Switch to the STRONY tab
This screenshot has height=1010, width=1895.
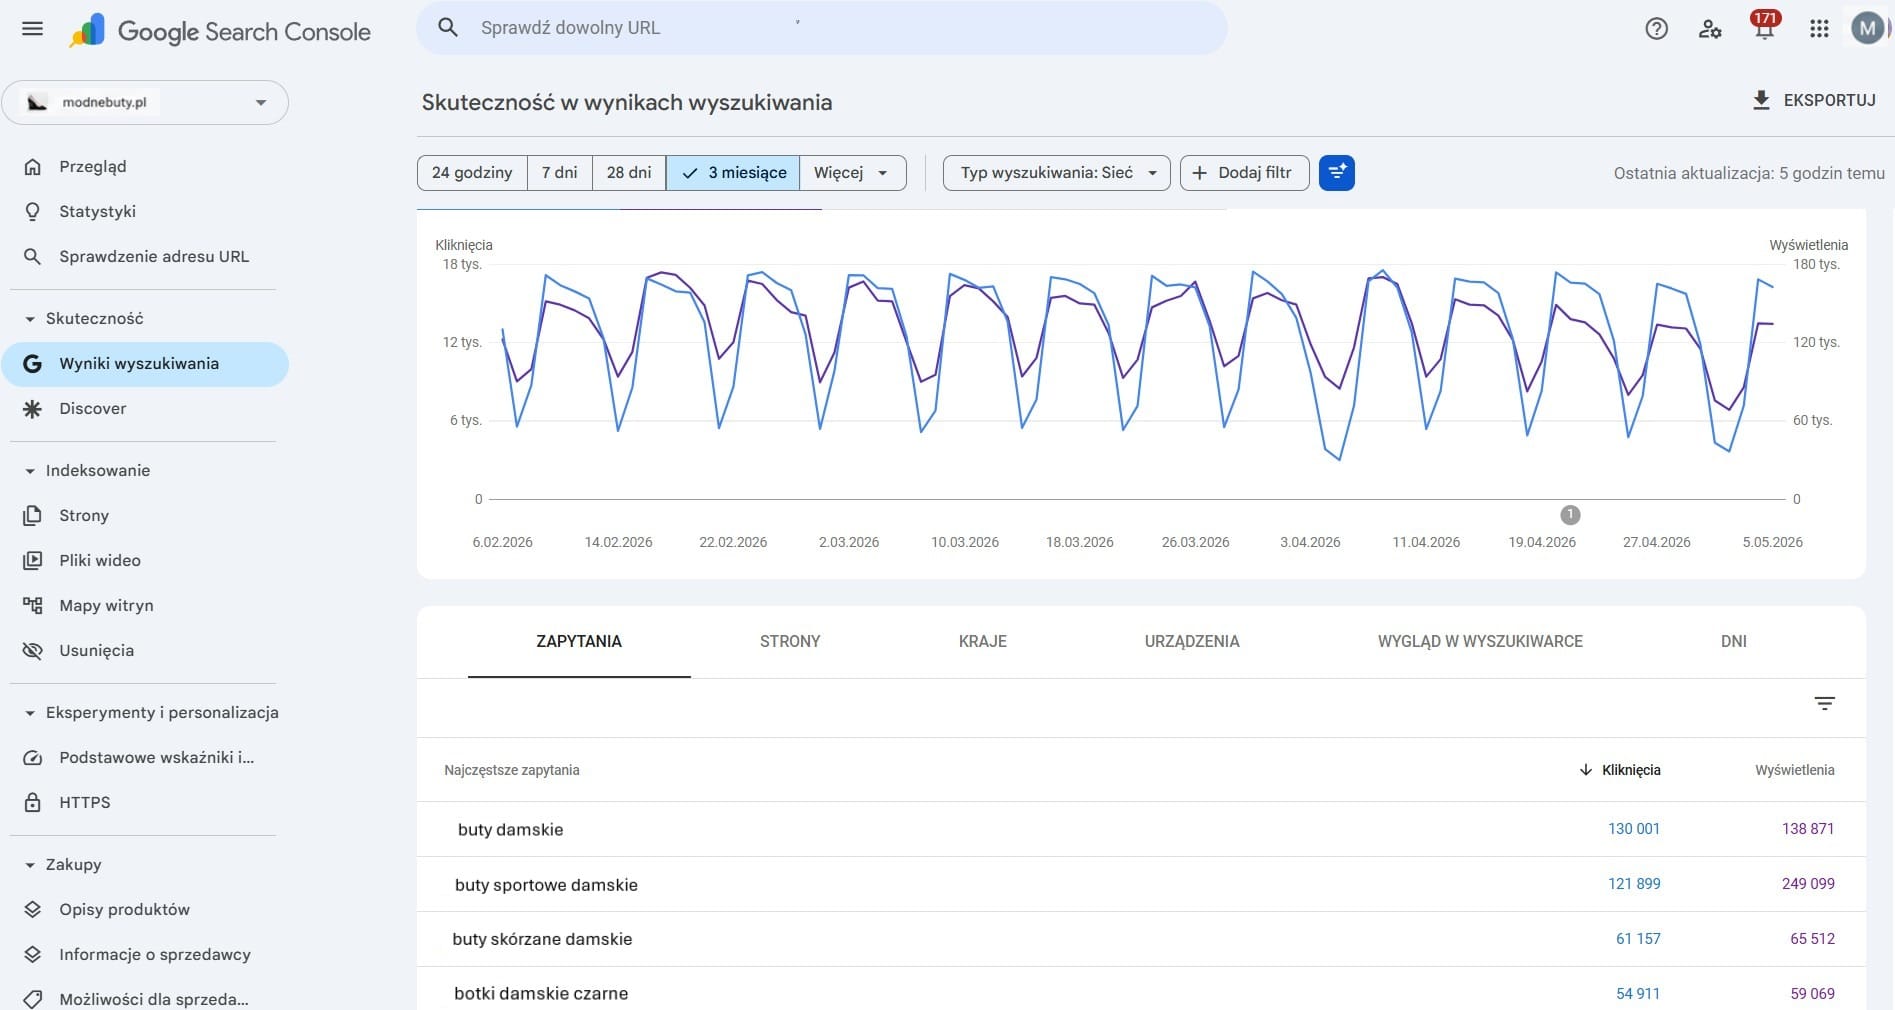790,642
